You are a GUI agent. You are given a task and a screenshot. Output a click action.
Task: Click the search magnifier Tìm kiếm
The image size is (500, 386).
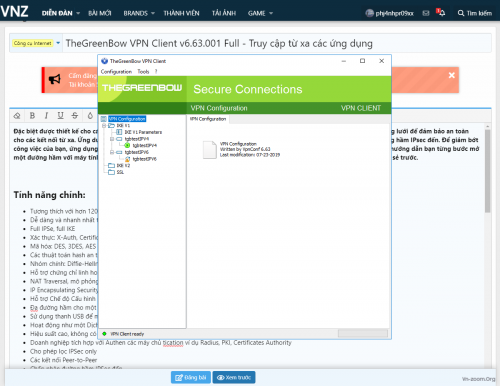point(475,13)
